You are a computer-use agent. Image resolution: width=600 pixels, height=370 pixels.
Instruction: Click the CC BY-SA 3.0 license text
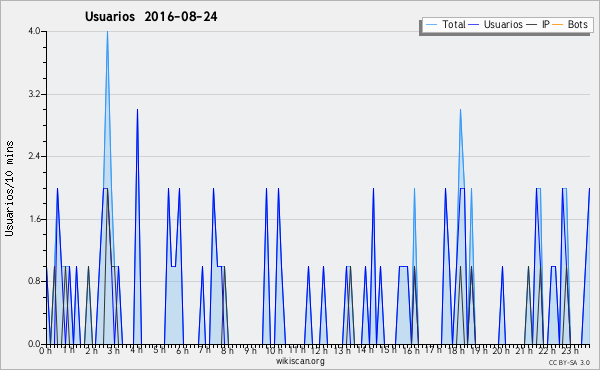[569, 363]
